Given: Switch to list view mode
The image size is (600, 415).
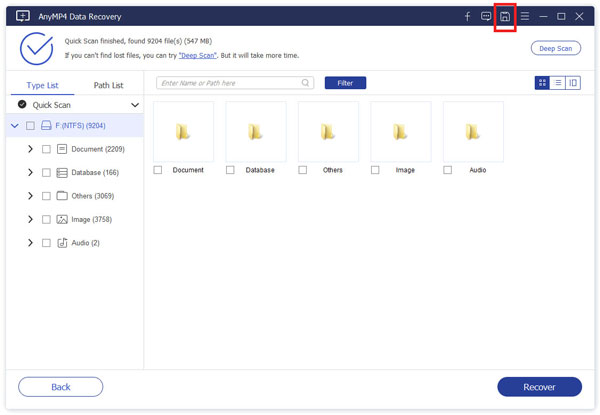Looking at the screenshot, I should pos(557,83).
